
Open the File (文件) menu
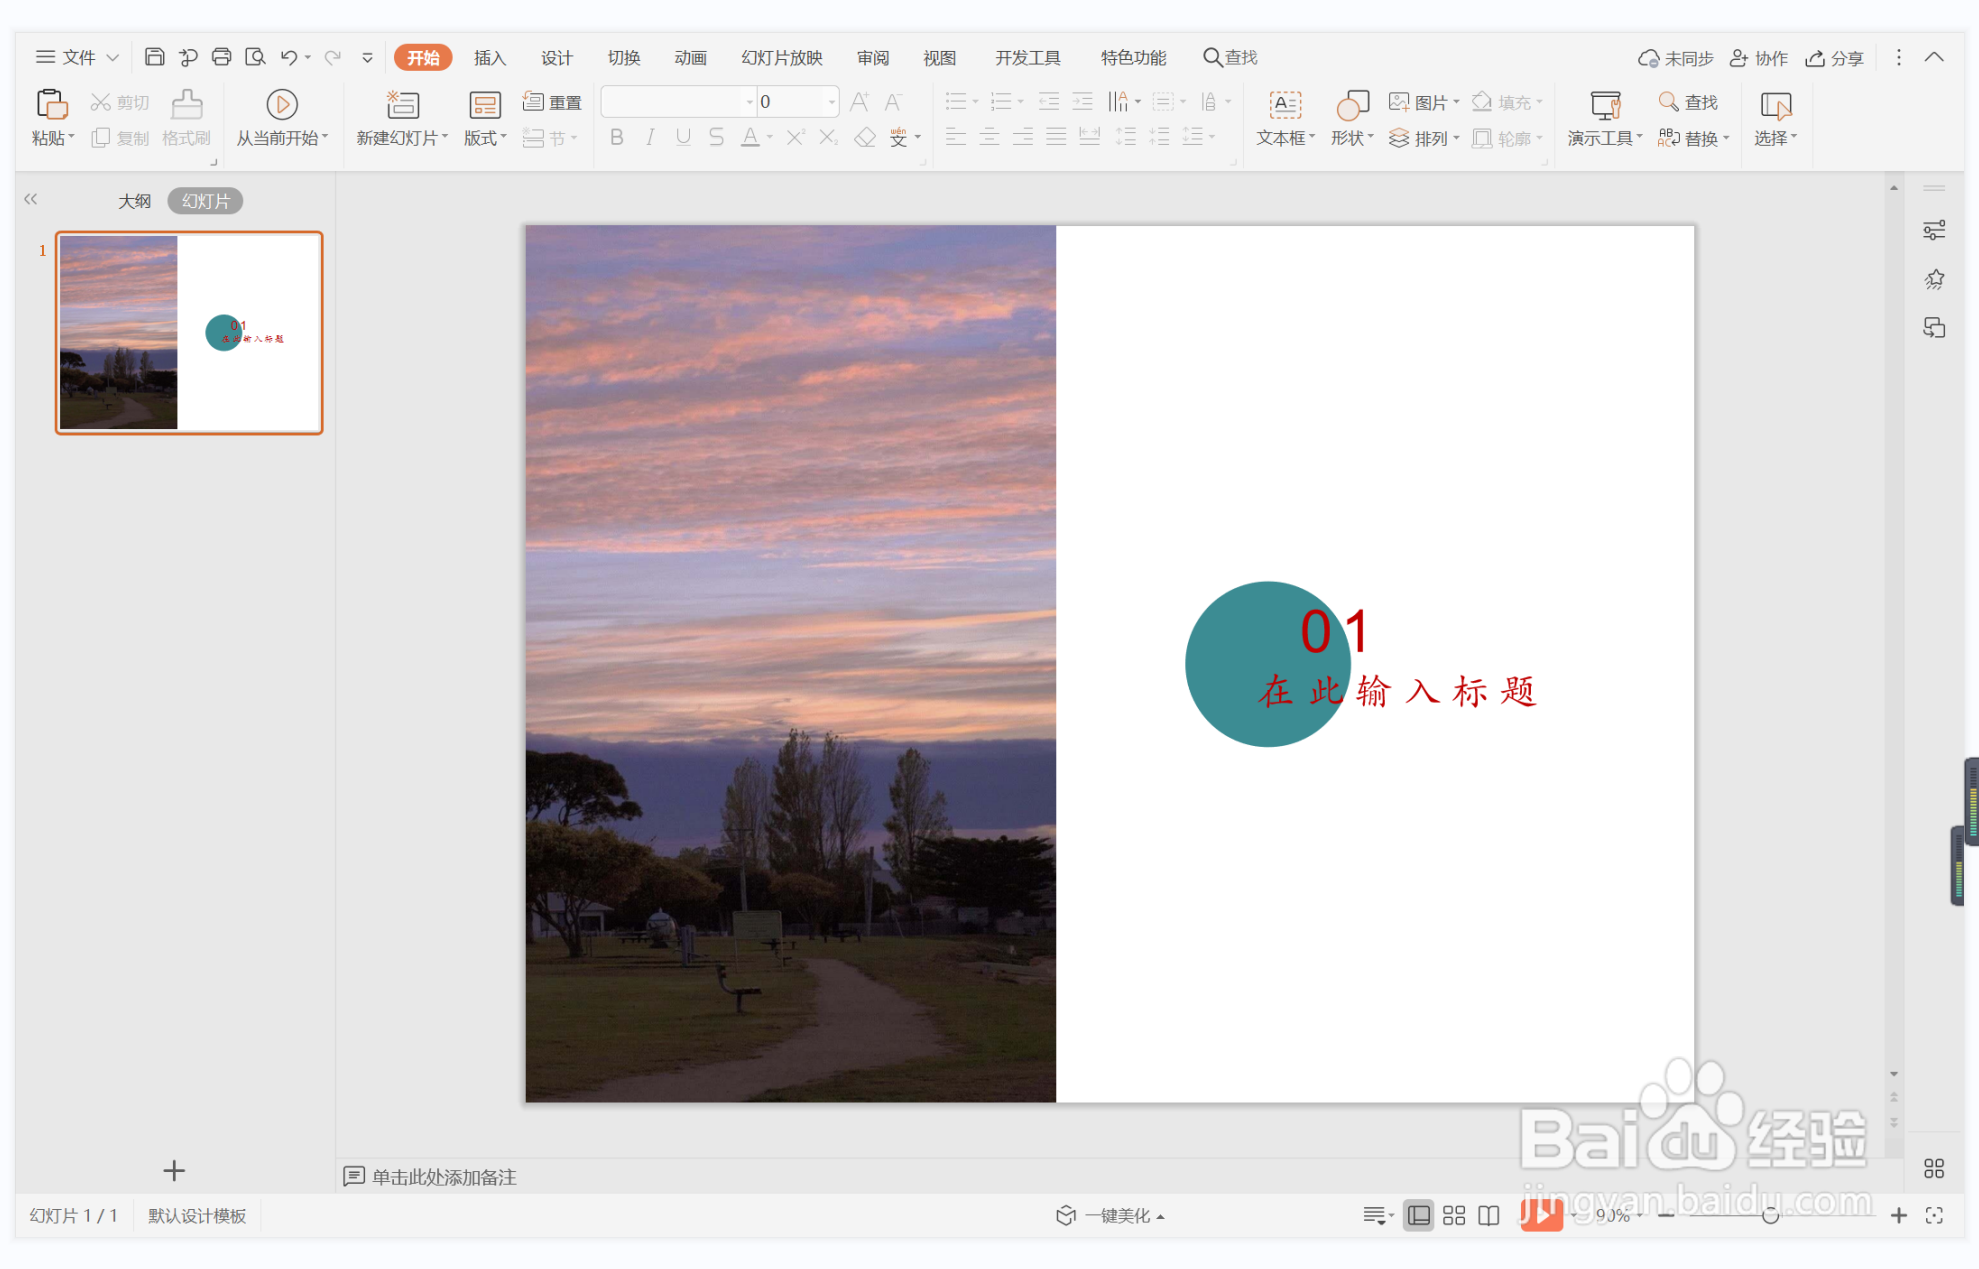coord(77,57)
